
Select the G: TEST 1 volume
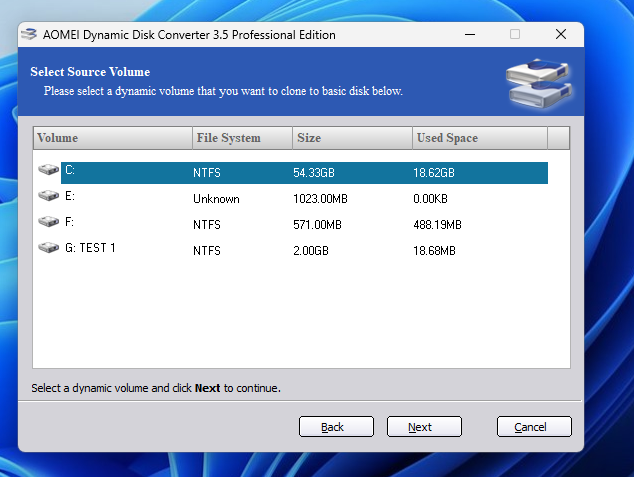[304, 250]
